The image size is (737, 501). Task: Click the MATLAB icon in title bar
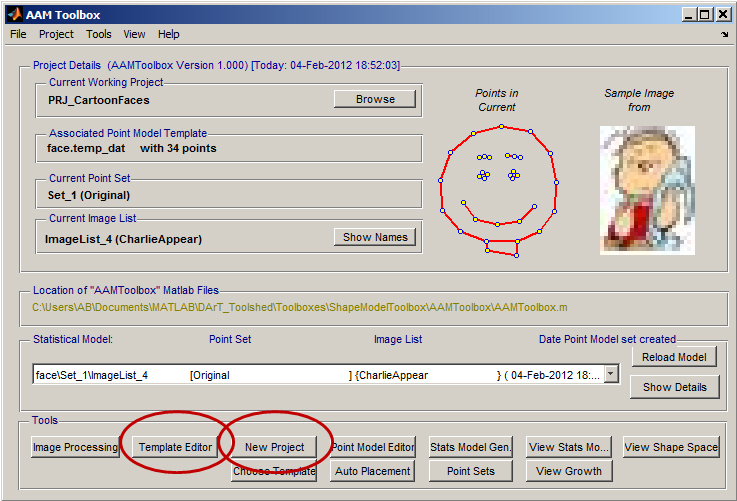(x=13, y=15)
